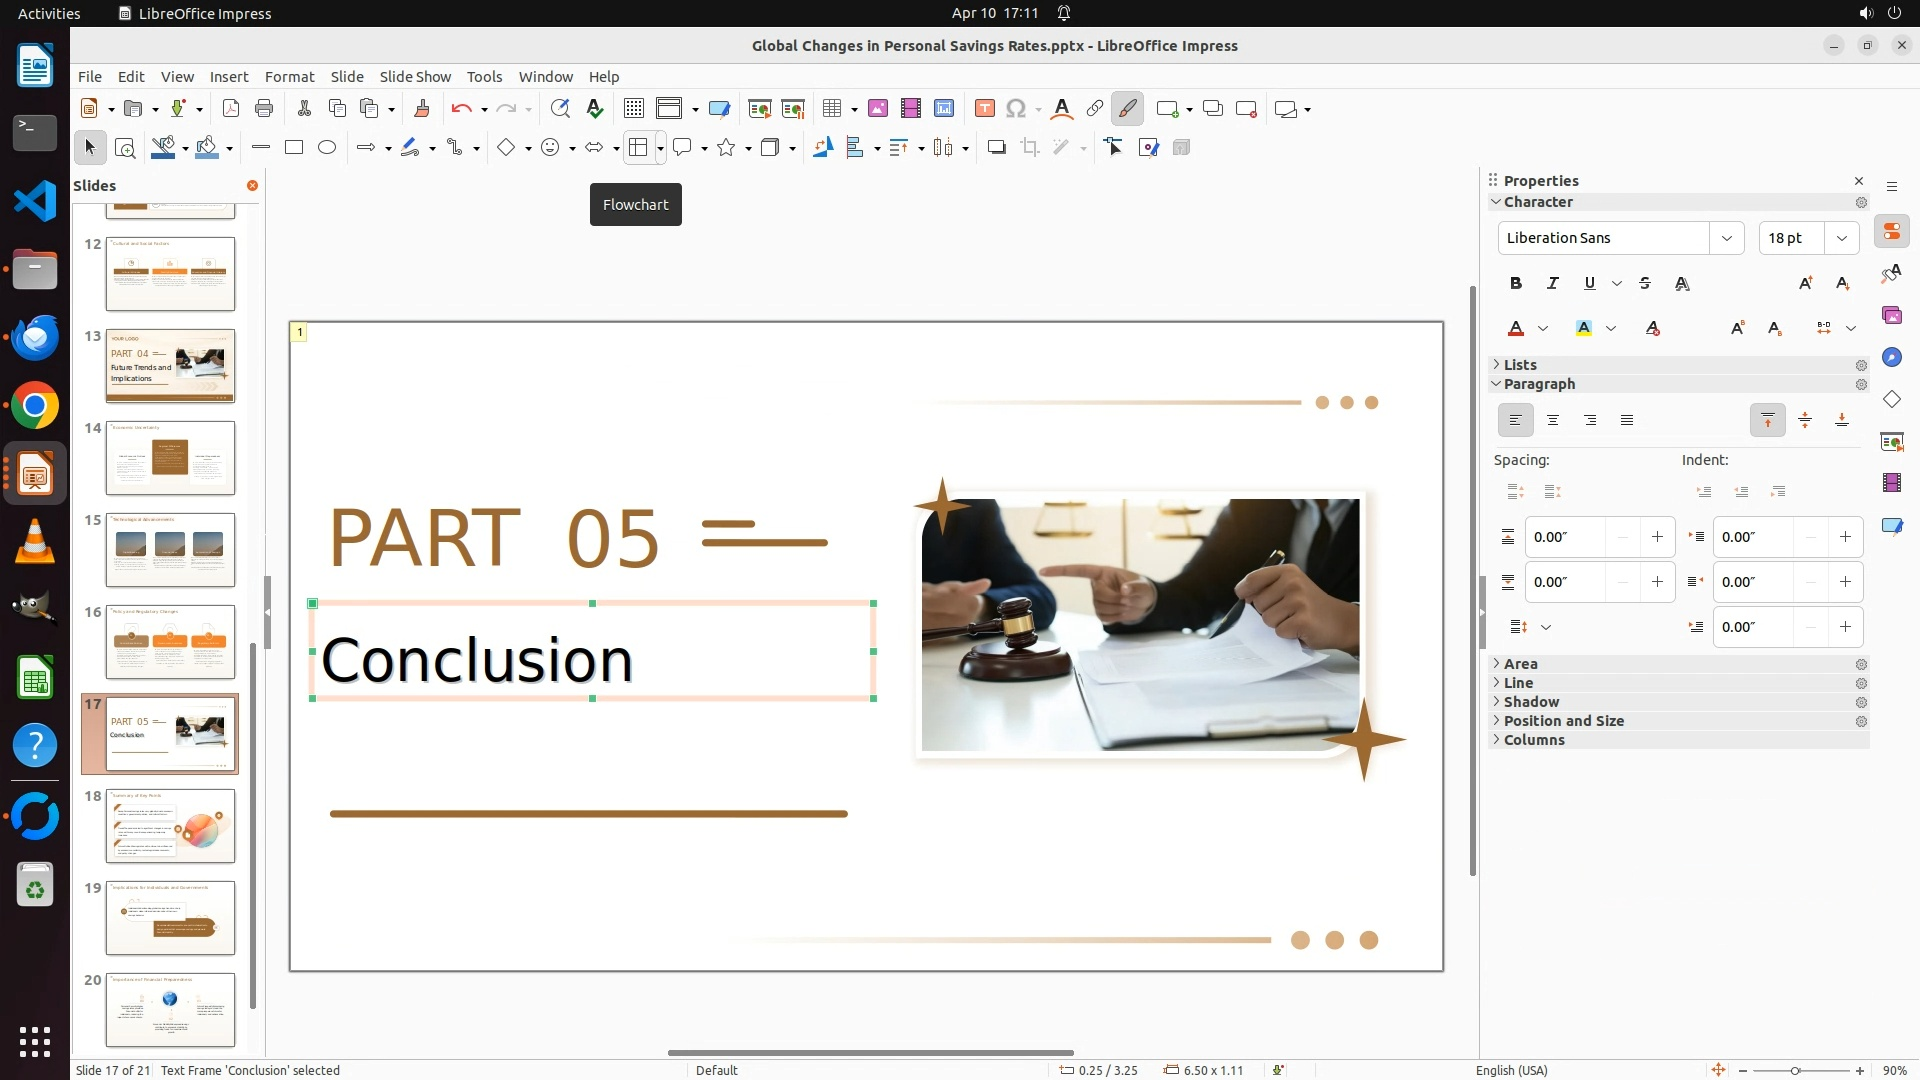Open the Slide Show menu

[x=415, y=77]
